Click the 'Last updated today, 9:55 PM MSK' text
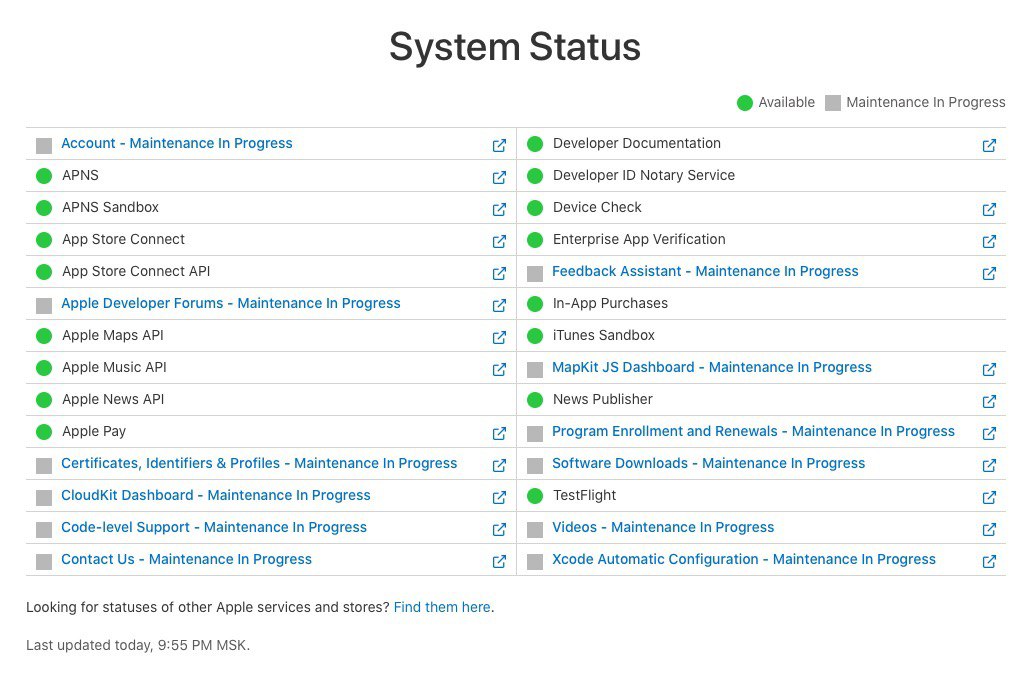Screen dimensions: 1028x673 pos(138,645)
